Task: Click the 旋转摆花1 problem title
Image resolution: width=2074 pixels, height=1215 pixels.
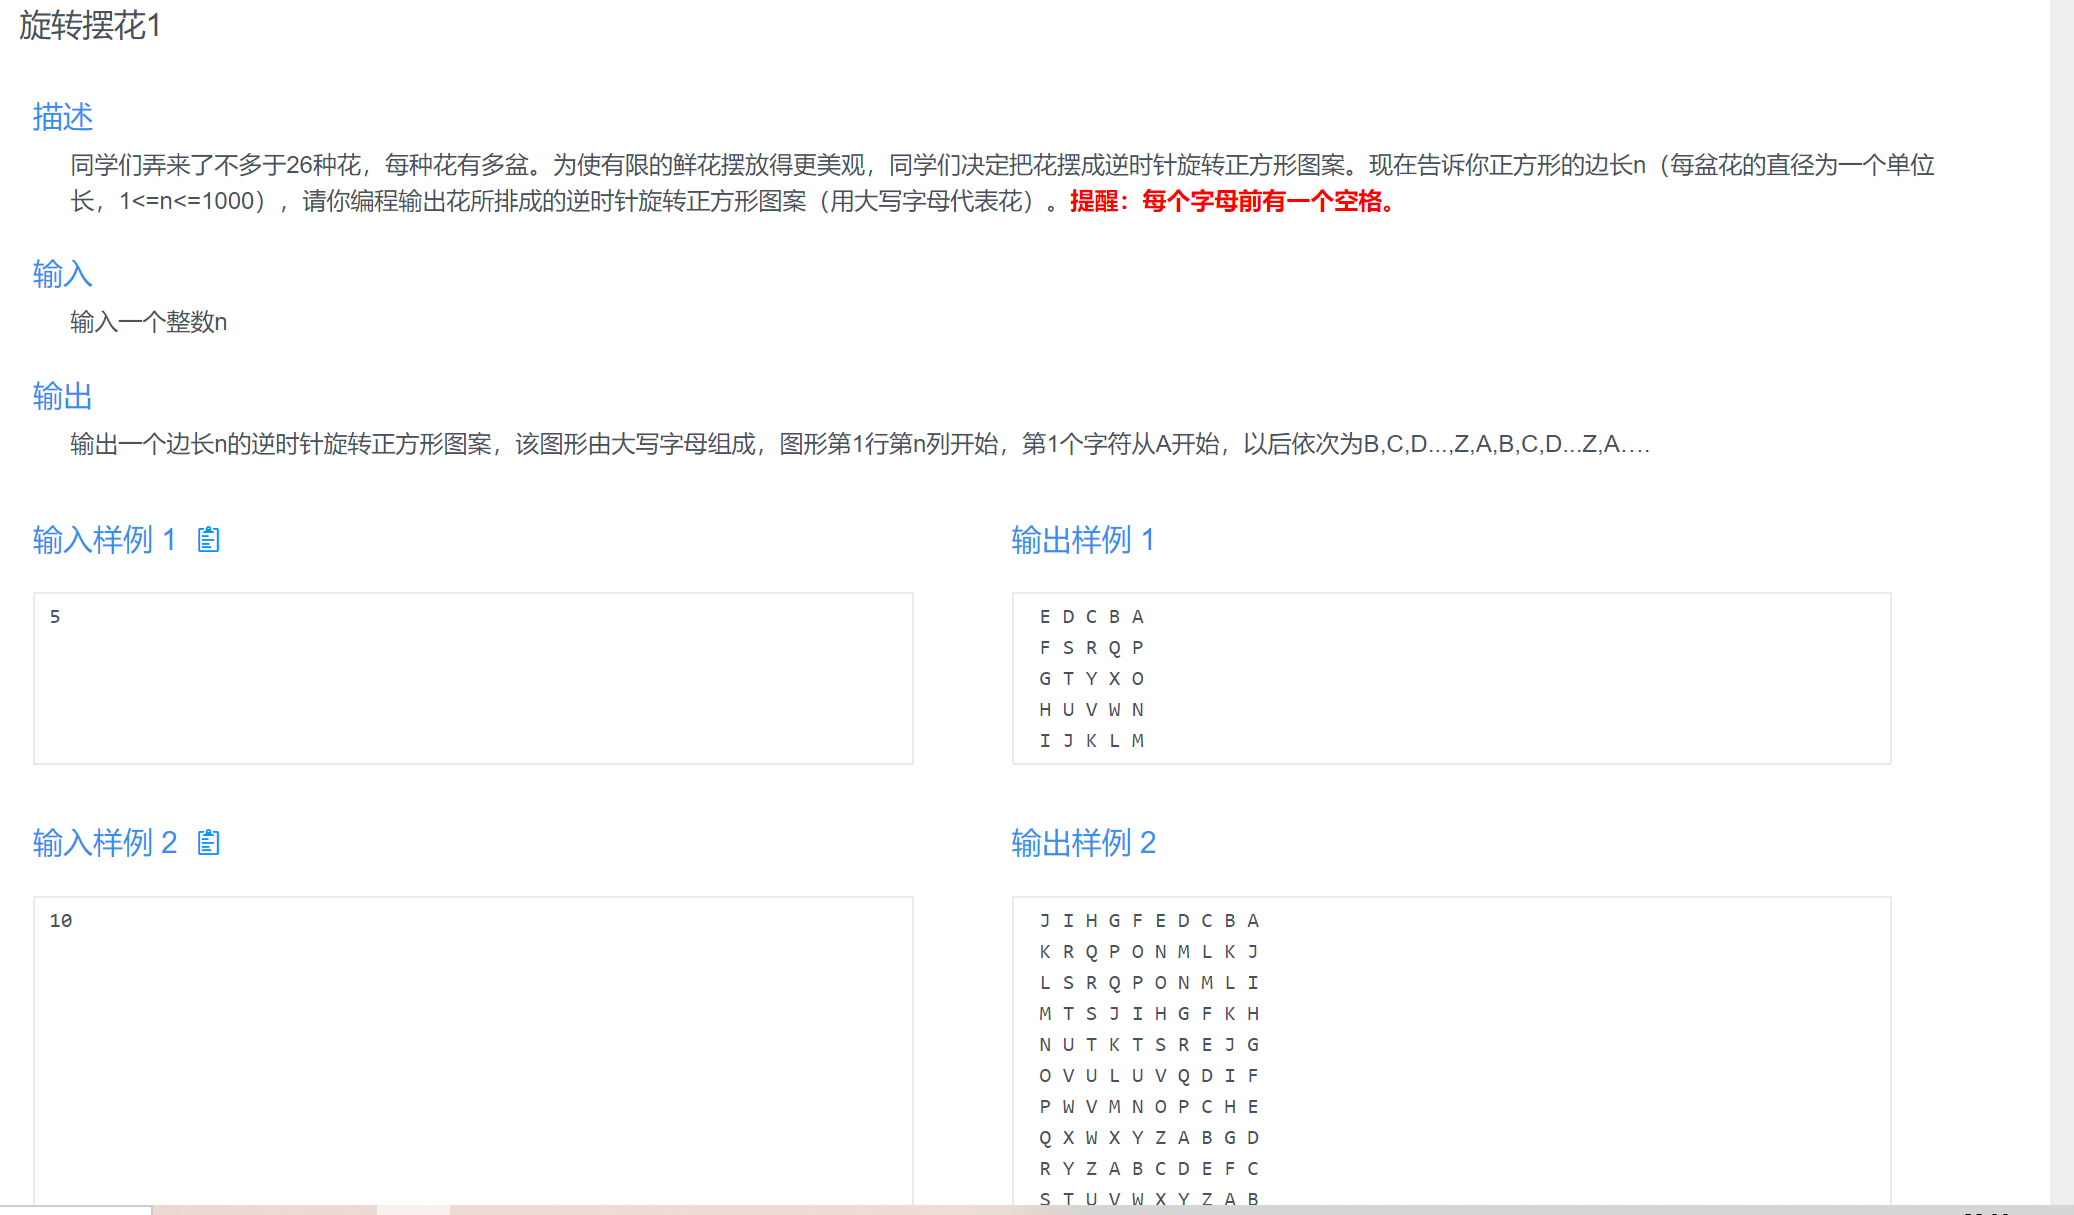Action: (x=90, y=26)
